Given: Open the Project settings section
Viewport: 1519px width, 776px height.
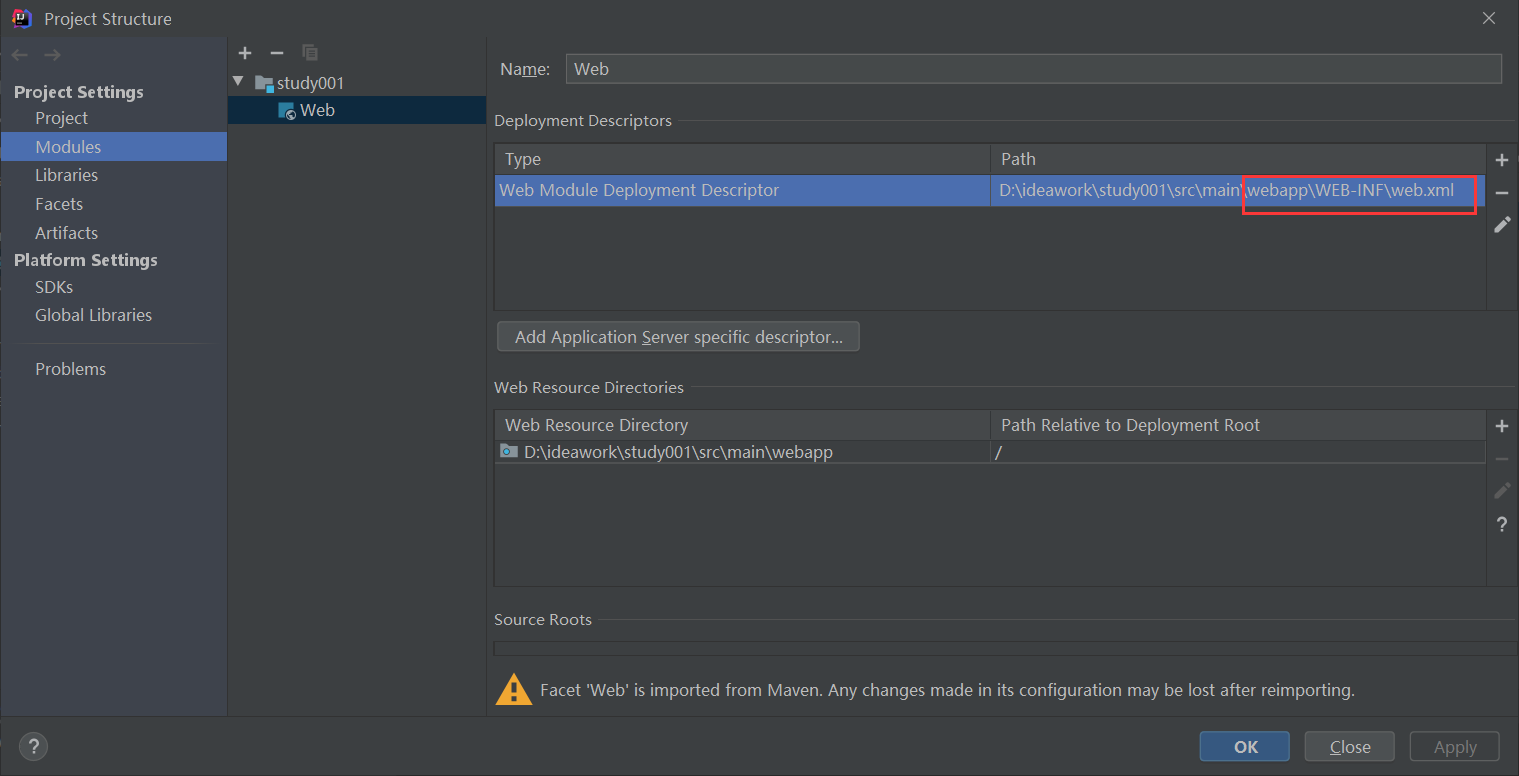Looking at the screenshot, I should (61, 118).
